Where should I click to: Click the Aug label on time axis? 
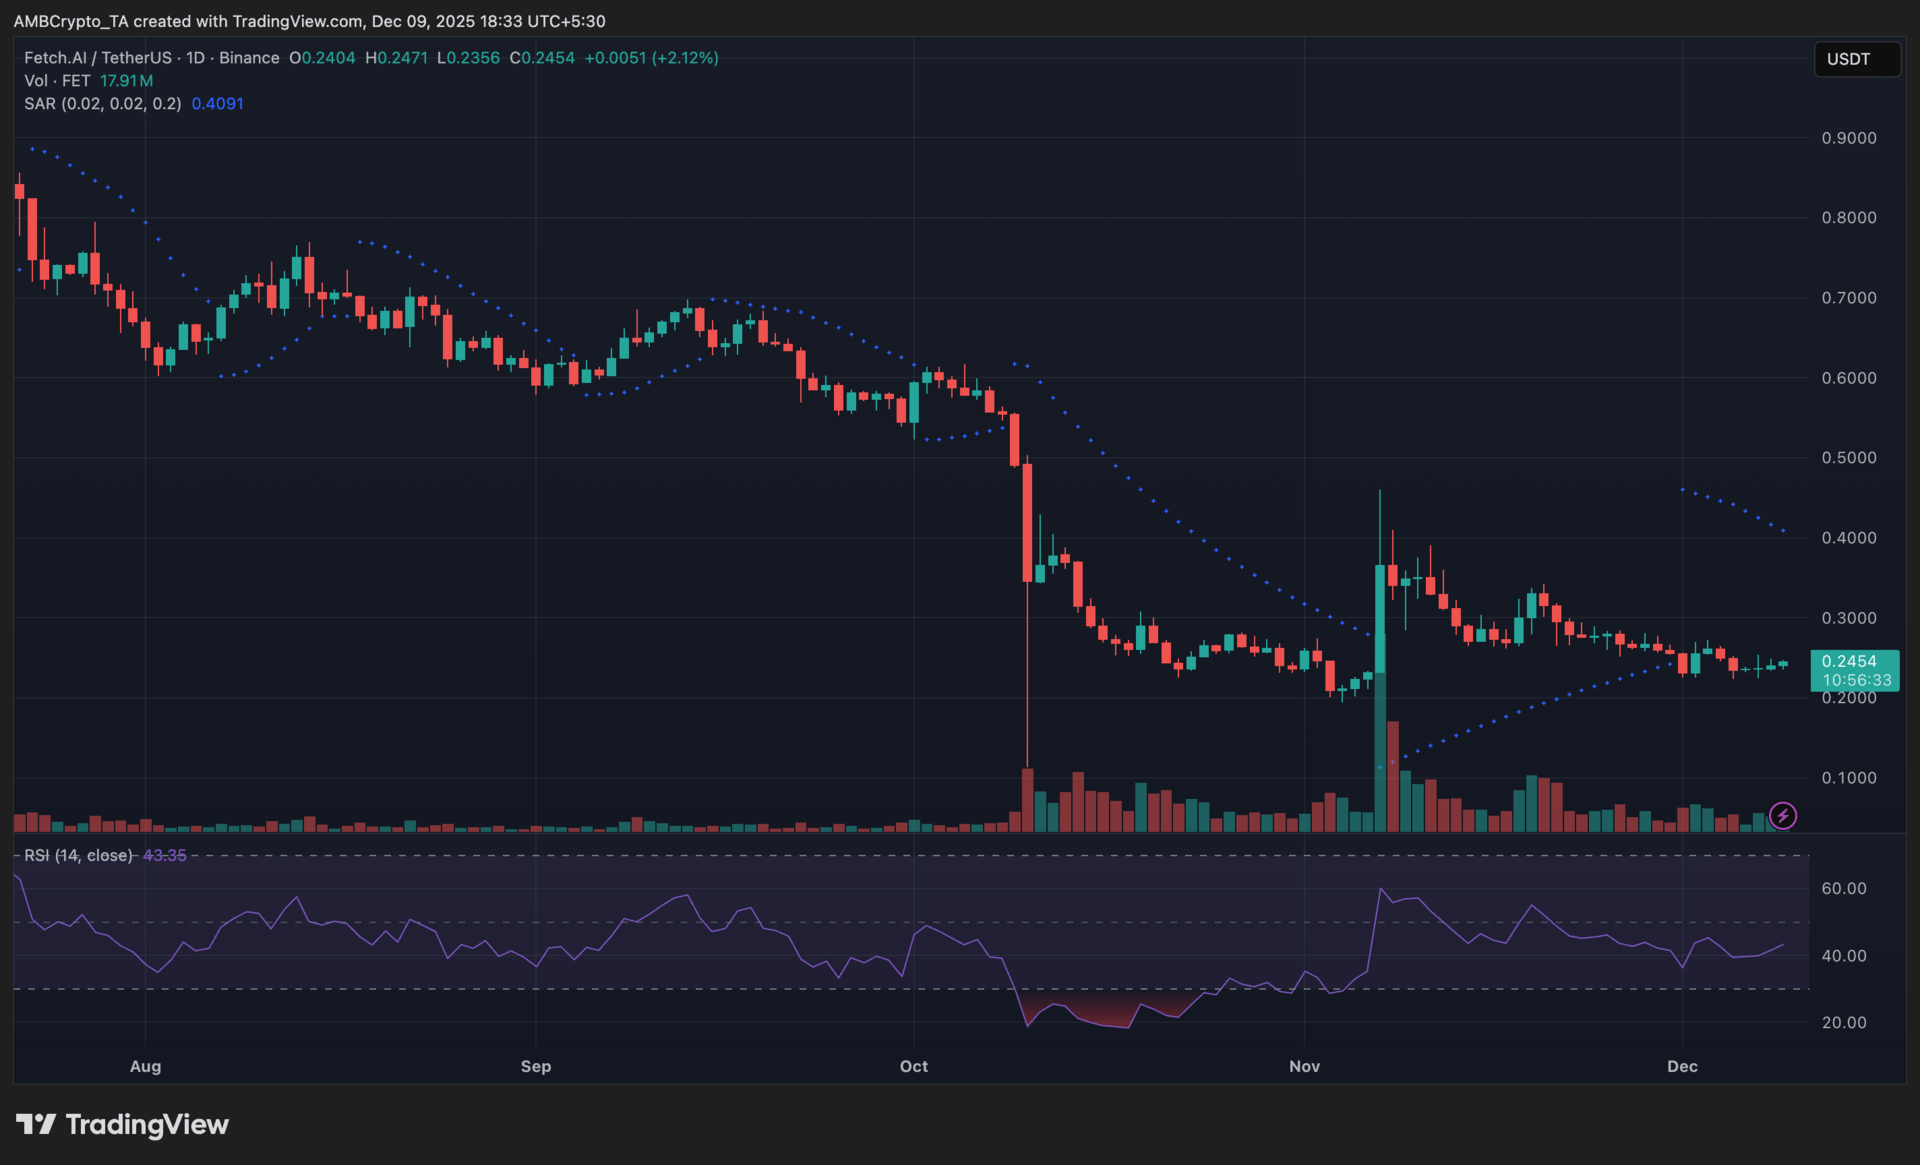145,1066
